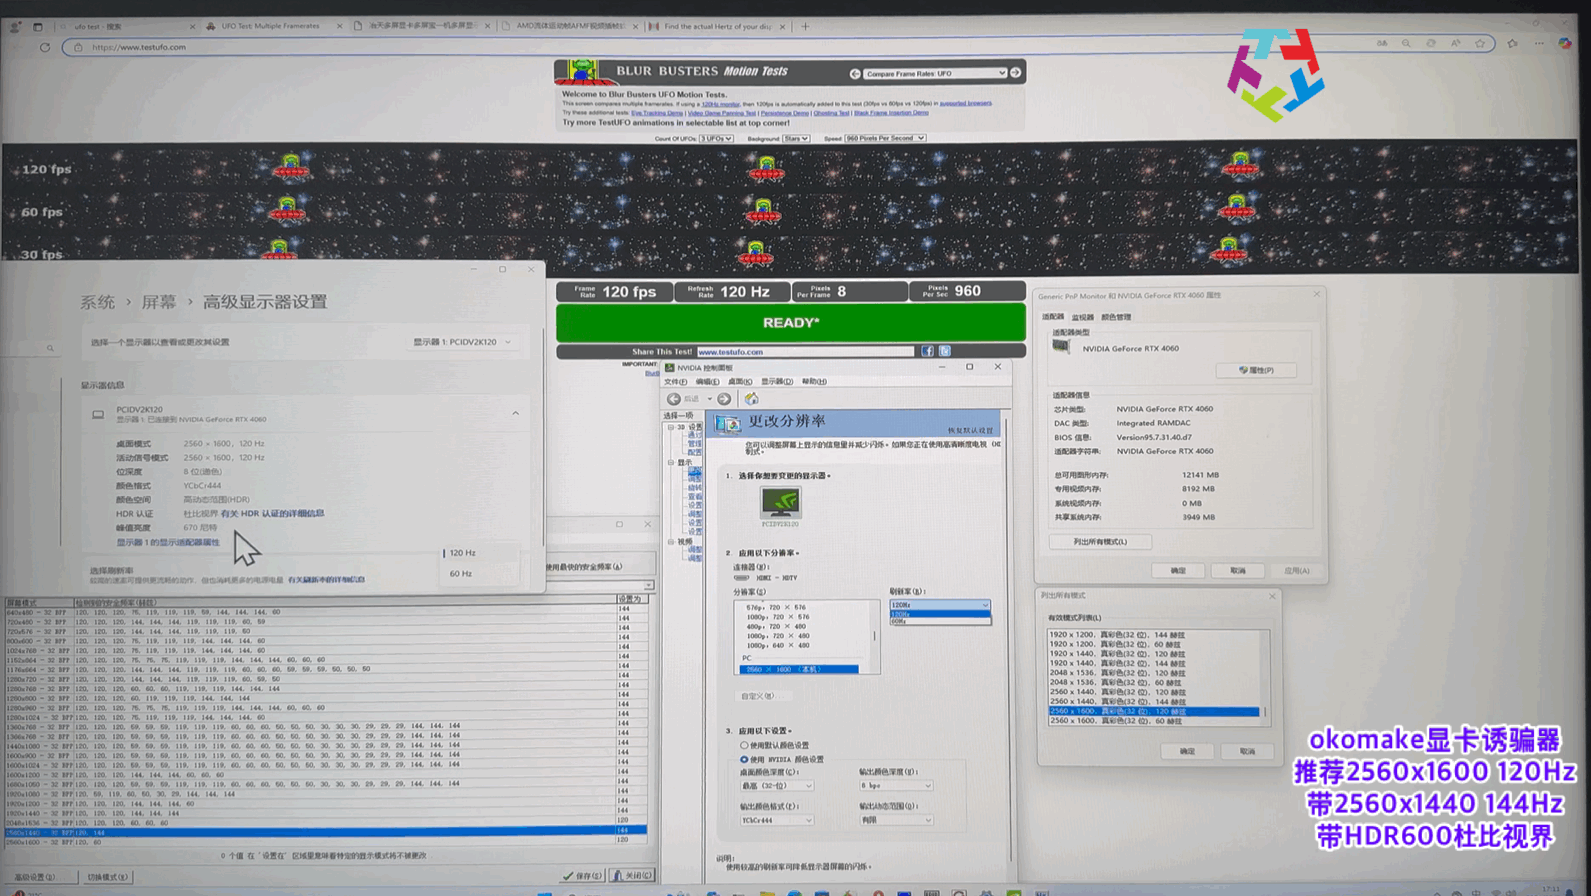Click the browser refresh button
The width and height of the screenshot is (1591, 896).
[x=44, y=47]
